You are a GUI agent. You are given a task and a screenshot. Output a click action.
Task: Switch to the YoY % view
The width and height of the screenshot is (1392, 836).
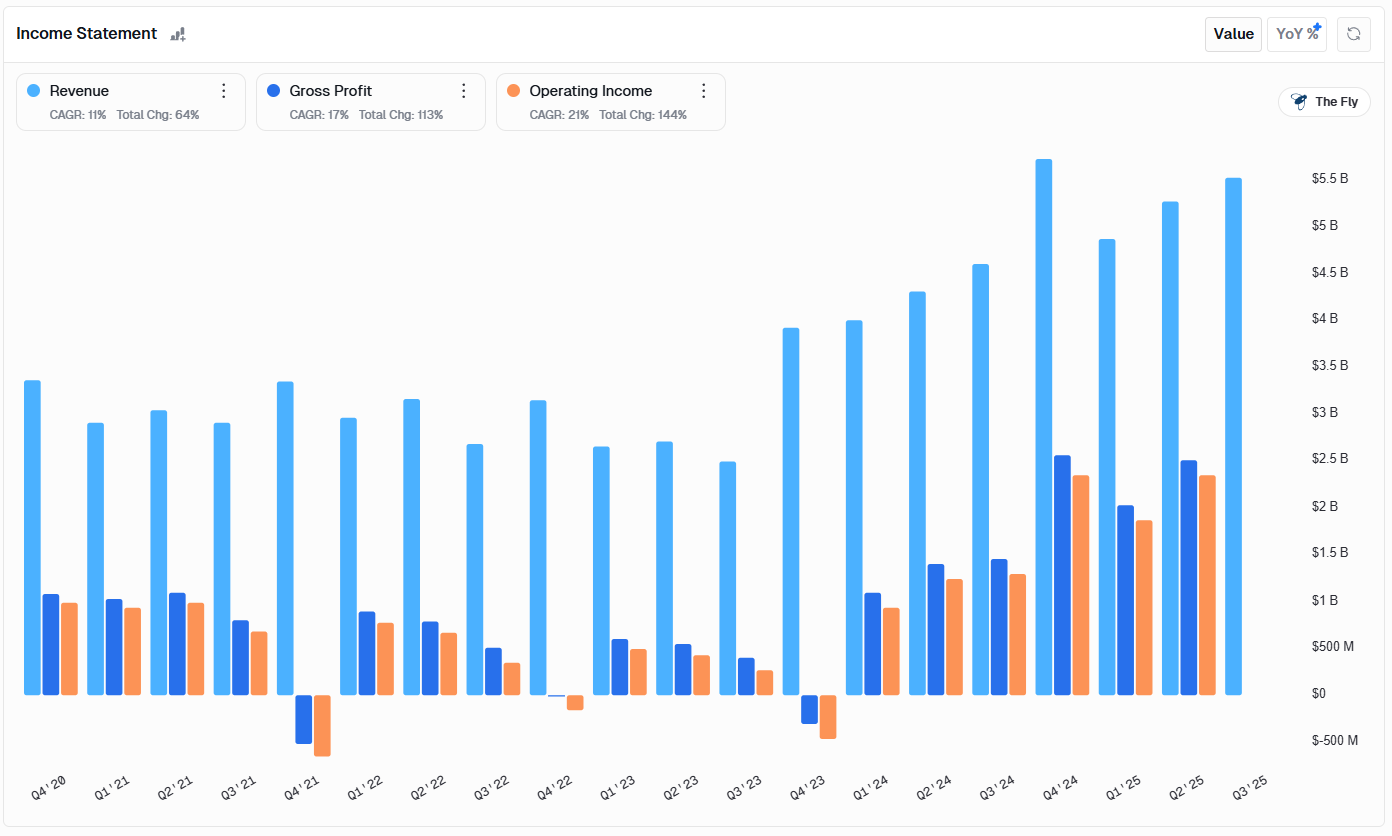point(1296,34)
